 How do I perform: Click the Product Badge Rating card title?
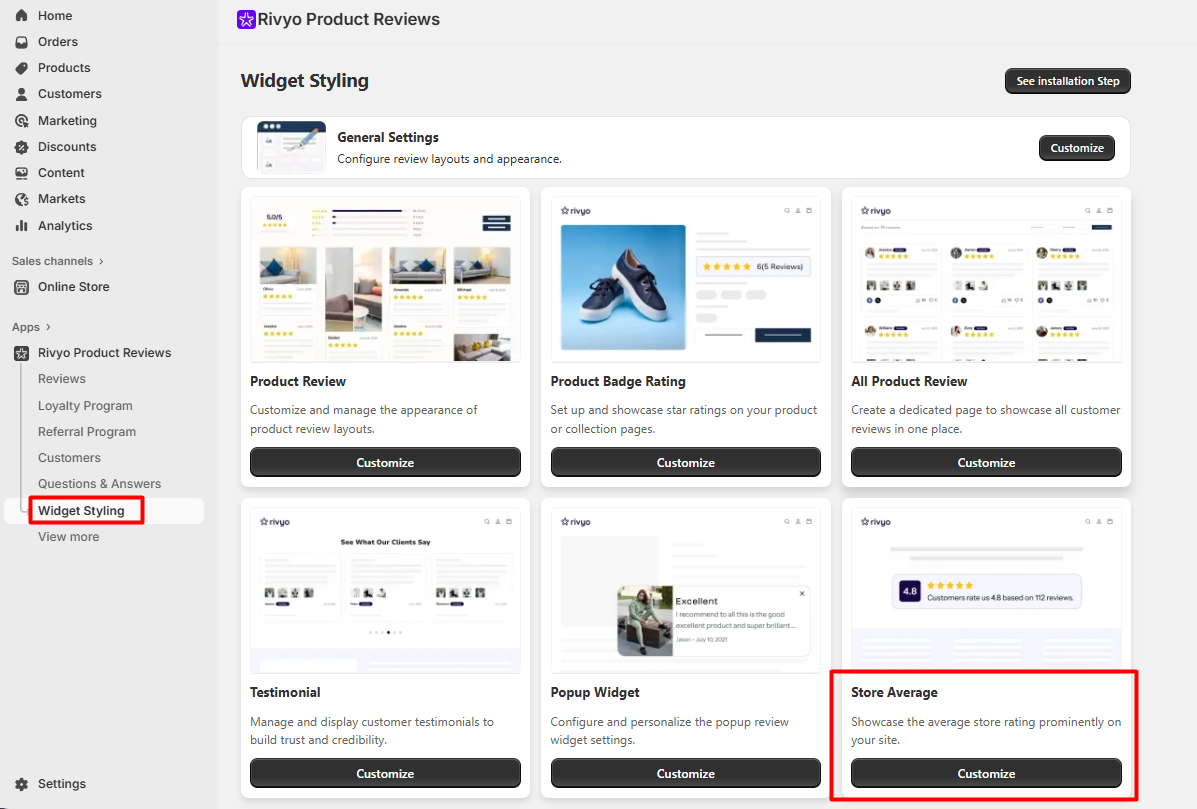[x=618, y=382]
